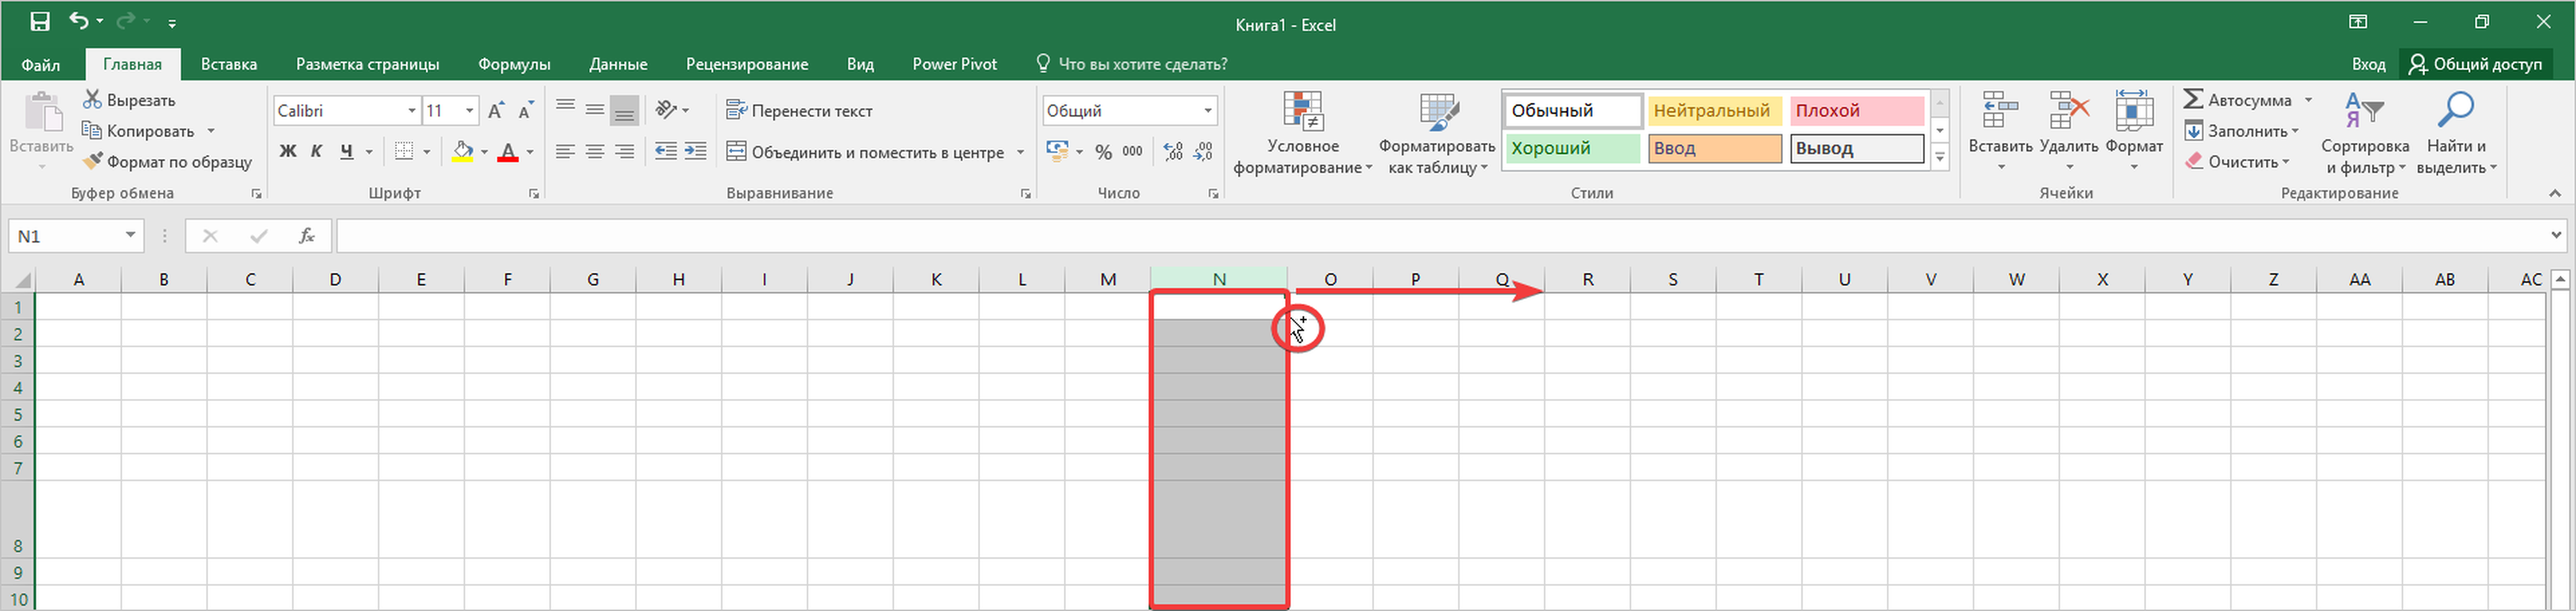Click the Общий доступ share button
2576x611 pixels.
click(2475, 64)
